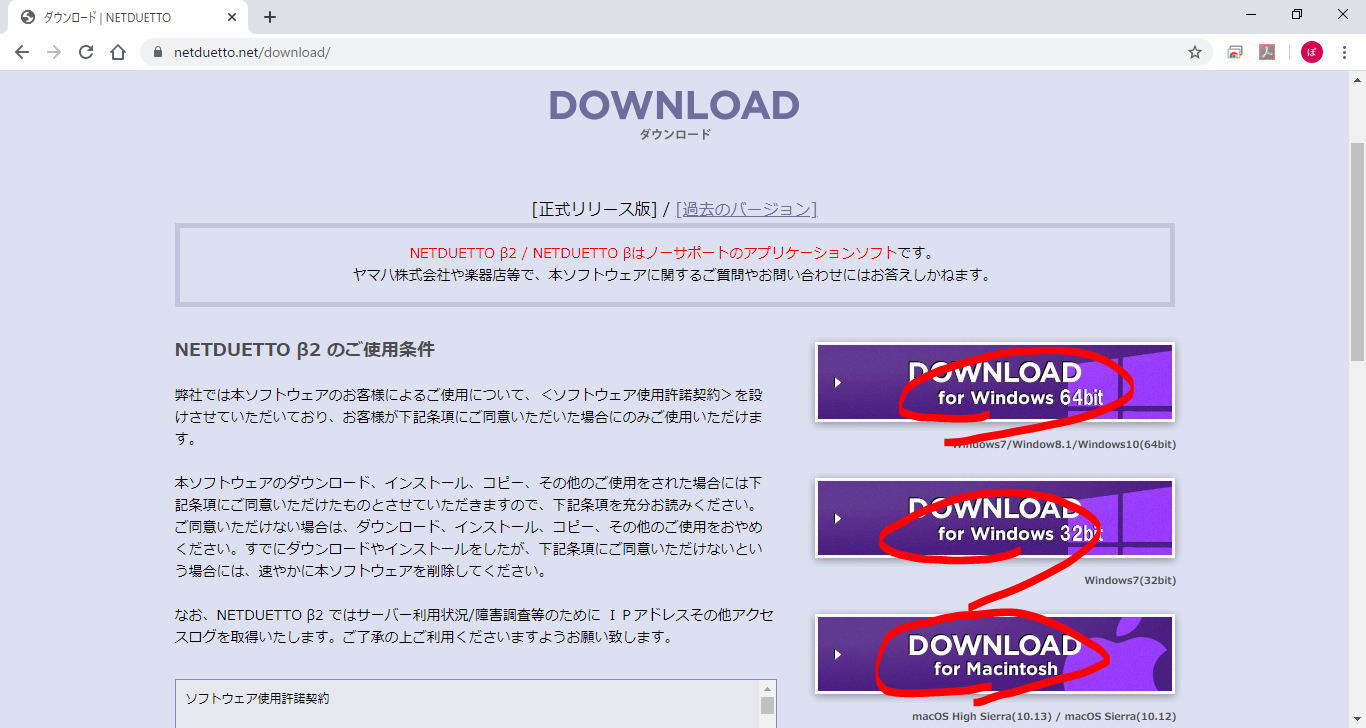Click the PDF extension icon
This screenshot has width=1366, height=728.
(1267, 52)
